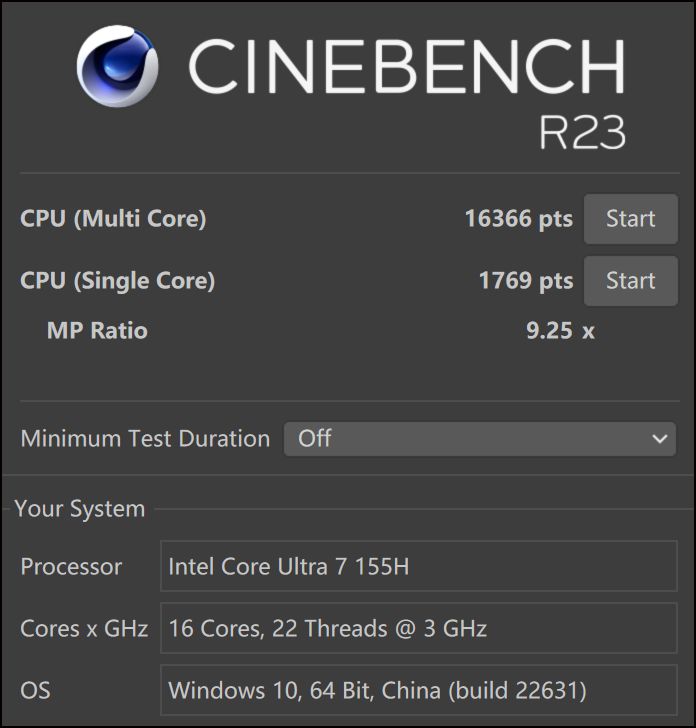Viewport: 696px width, 728px height.
Task: Click the Your System section header
Action: [x=80, y=509]
